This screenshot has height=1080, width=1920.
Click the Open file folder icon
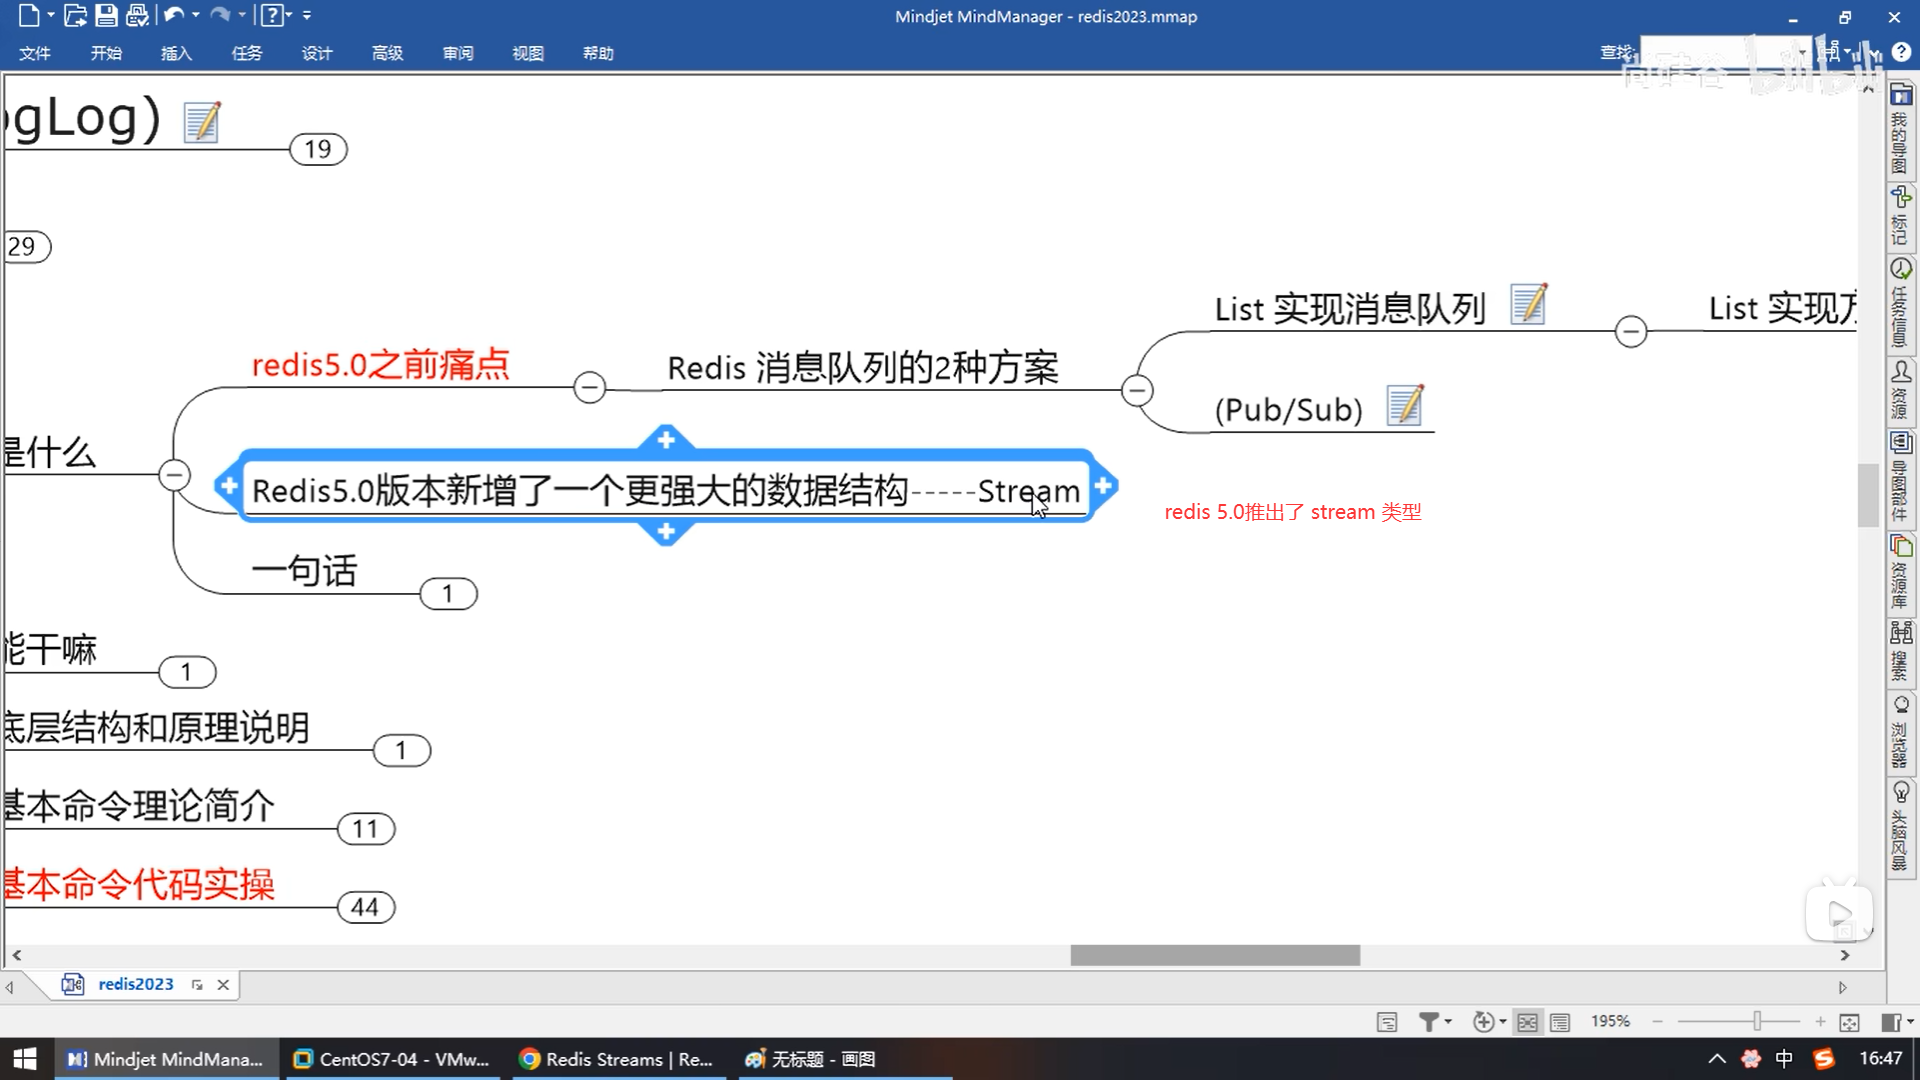75,15
